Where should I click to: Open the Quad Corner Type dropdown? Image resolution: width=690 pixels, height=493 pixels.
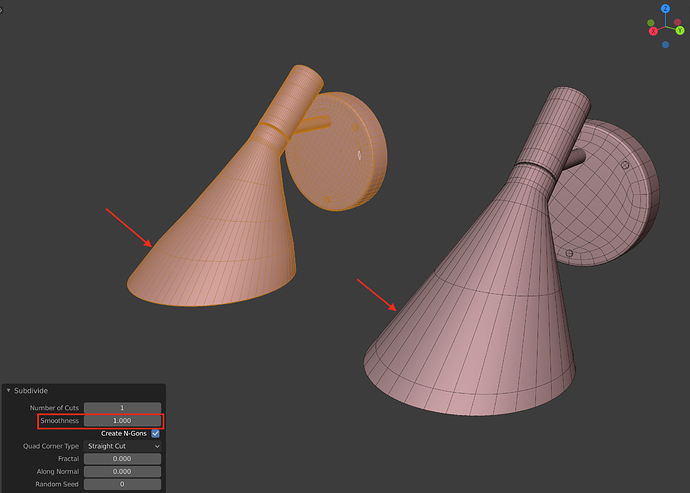click(122, 446)
